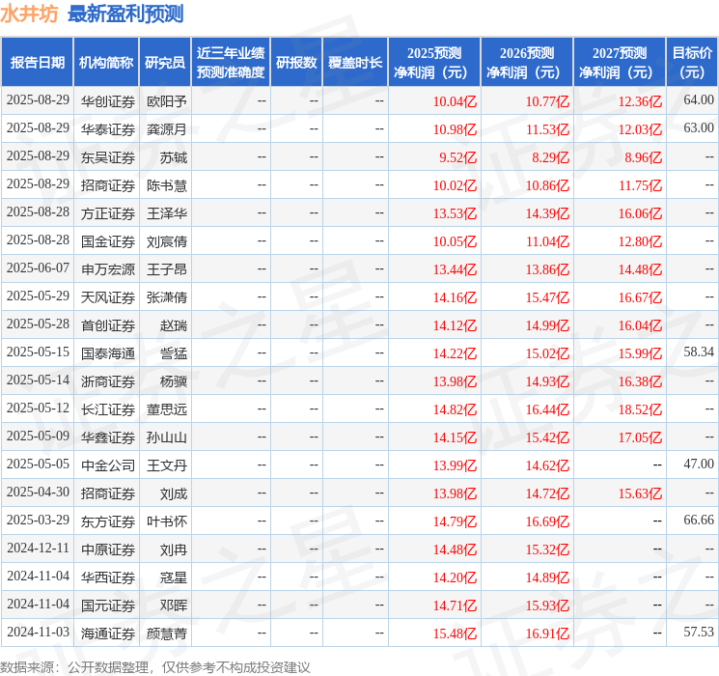Open analyst 王文丹 of 中金公司
The height and width of the screenshot is (676, 719).
(x=166, y=465)
